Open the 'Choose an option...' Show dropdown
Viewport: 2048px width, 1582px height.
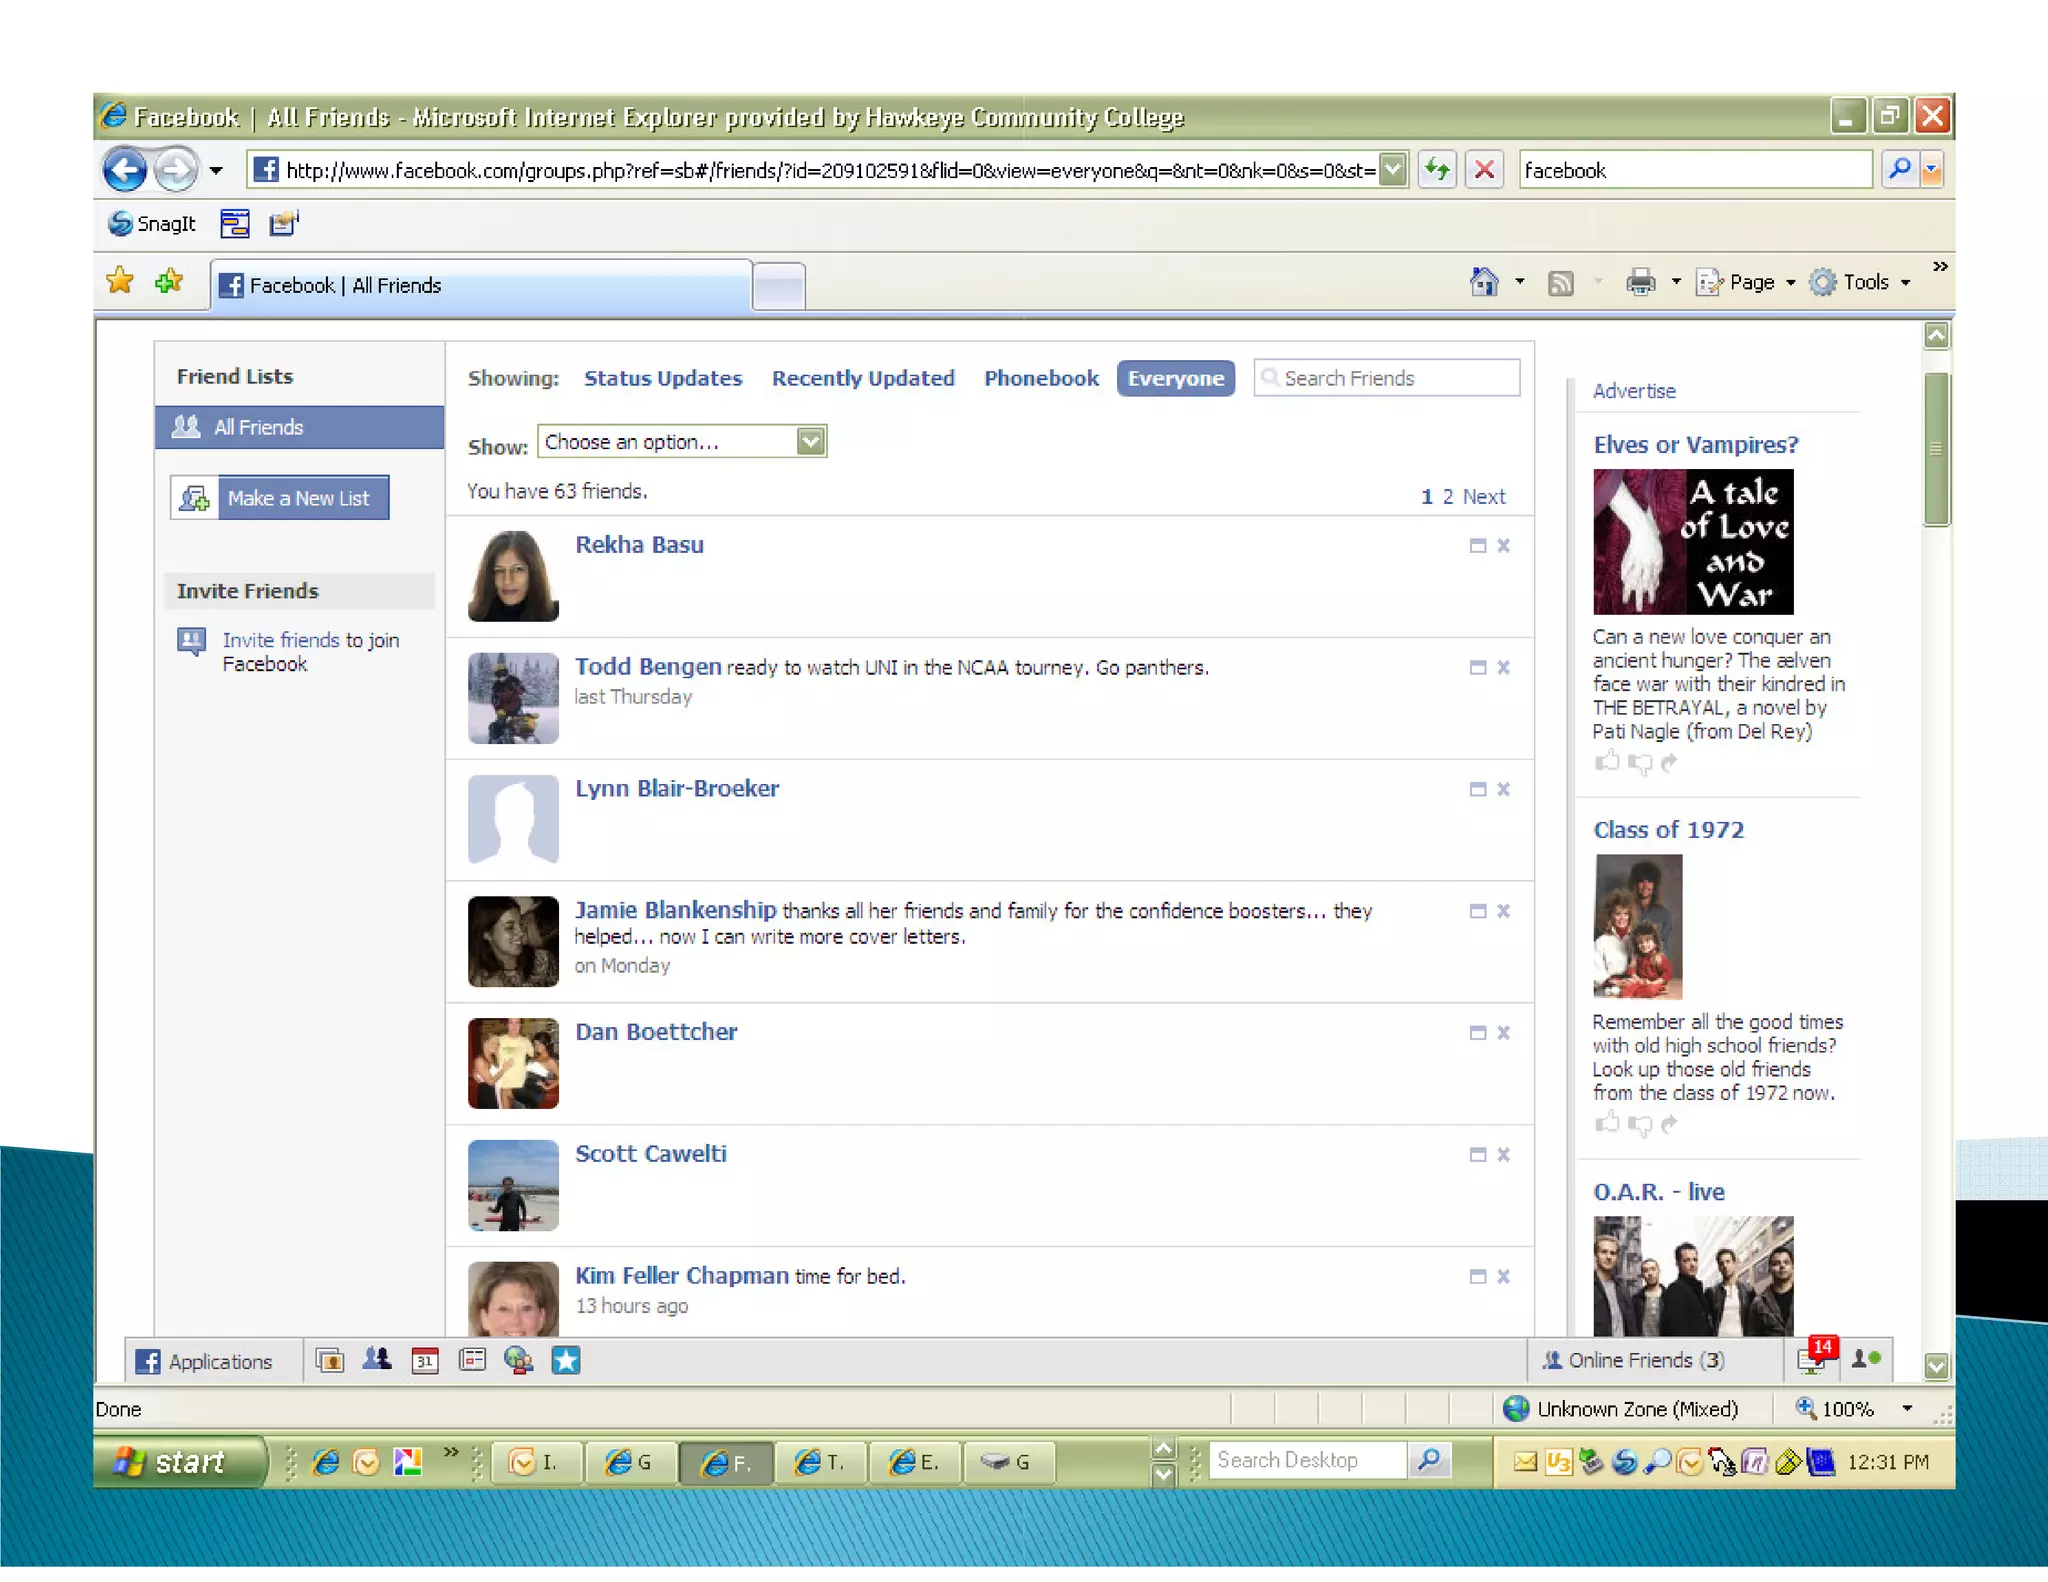[x=682, y=441]
